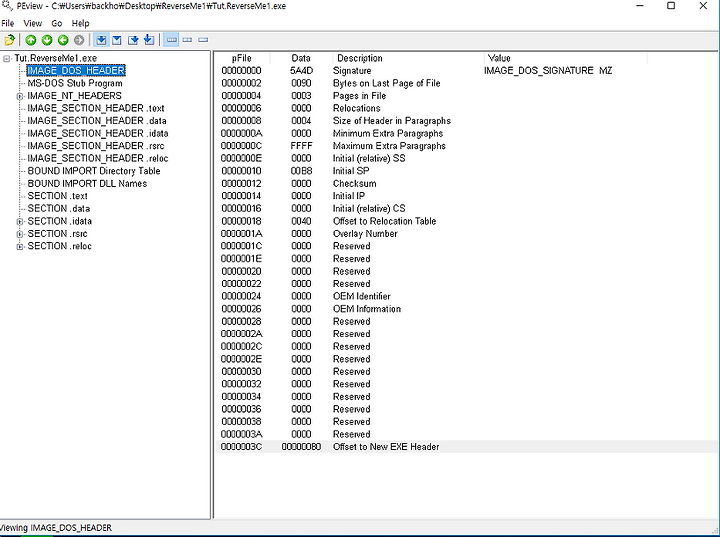Expand the IMAGE_NT_HEADERS node
Image resolution: width=720 pixels, height=537 pixels.
pos(20,96)
